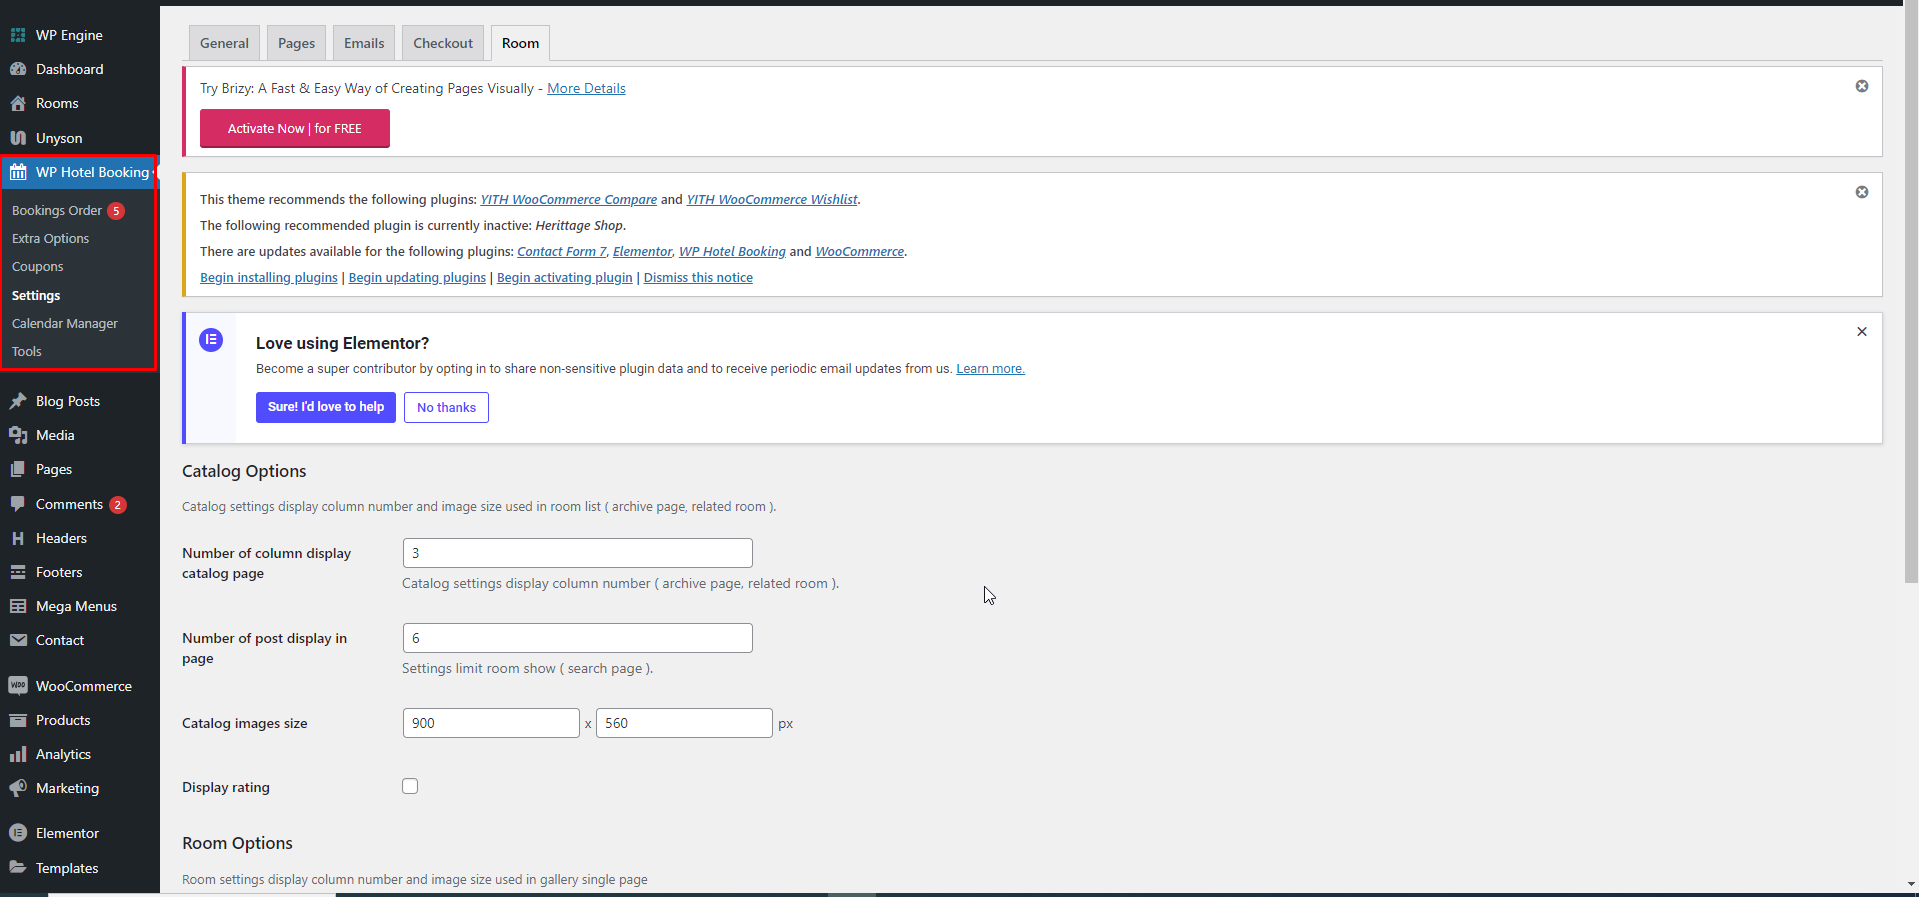Image resolution: width=1919 pixels, height=897 pixels.
Task: Open the YITH WooCommerce Wishlist link
Action: (x=772, y=199)
